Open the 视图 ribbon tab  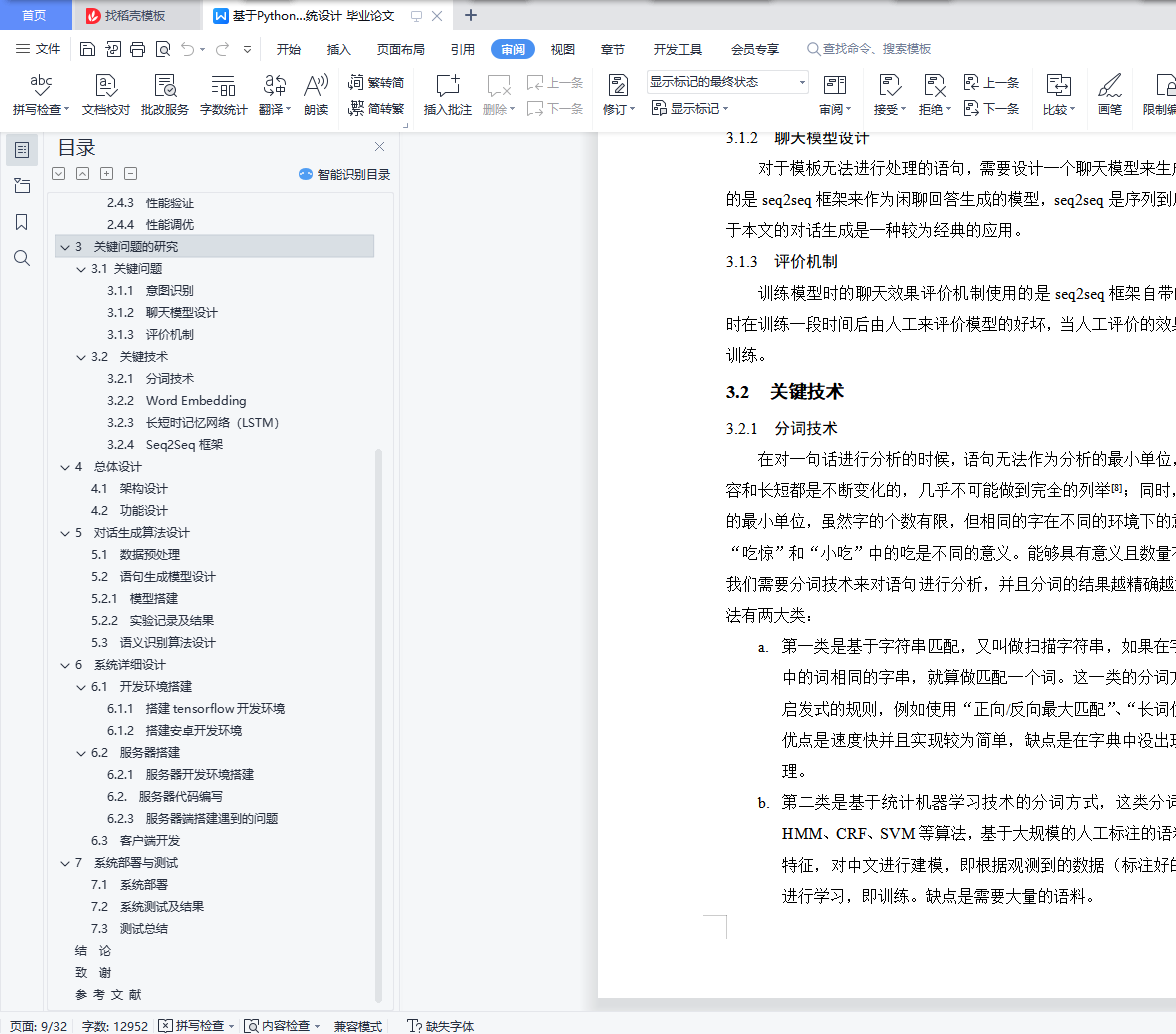pos(562,49)
